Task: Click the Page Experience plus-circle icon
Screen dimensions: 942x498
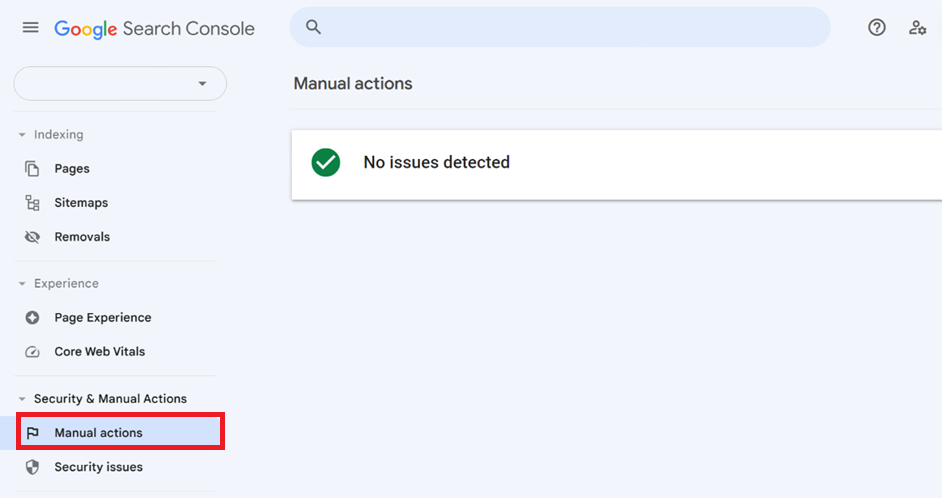Action: 32,318
